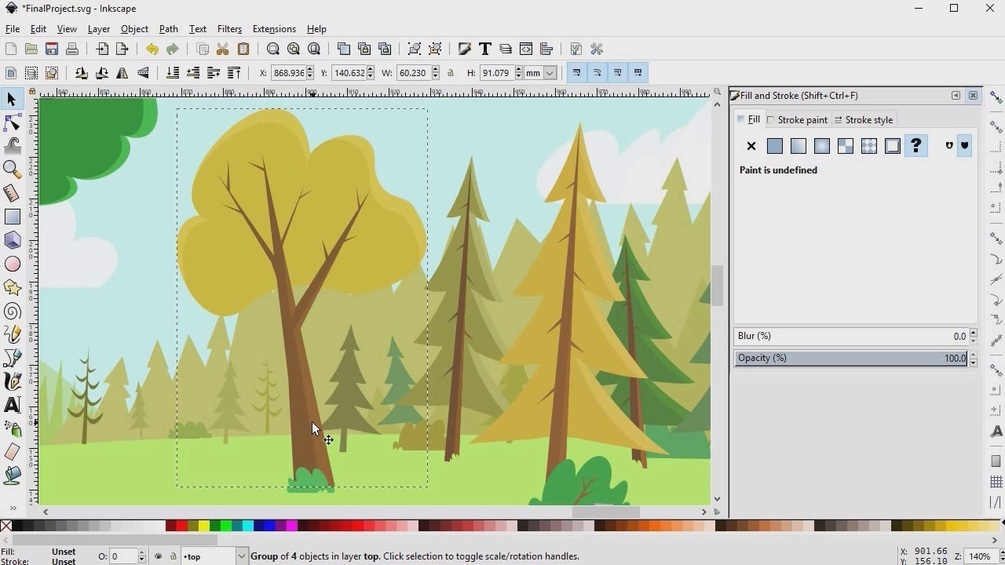Pick the Star and polygon tool
Screen dimensions: 1005x565
tap(12, 288)
